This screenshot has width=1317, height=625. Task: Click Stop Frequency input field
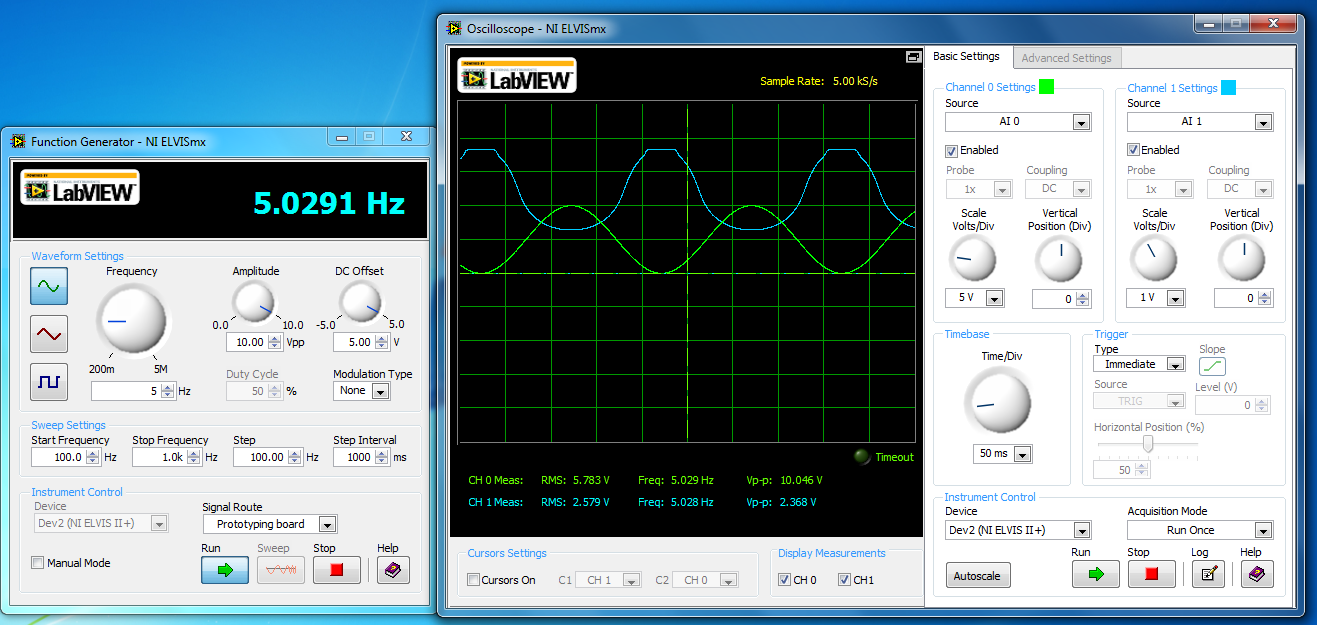point(159,457)
